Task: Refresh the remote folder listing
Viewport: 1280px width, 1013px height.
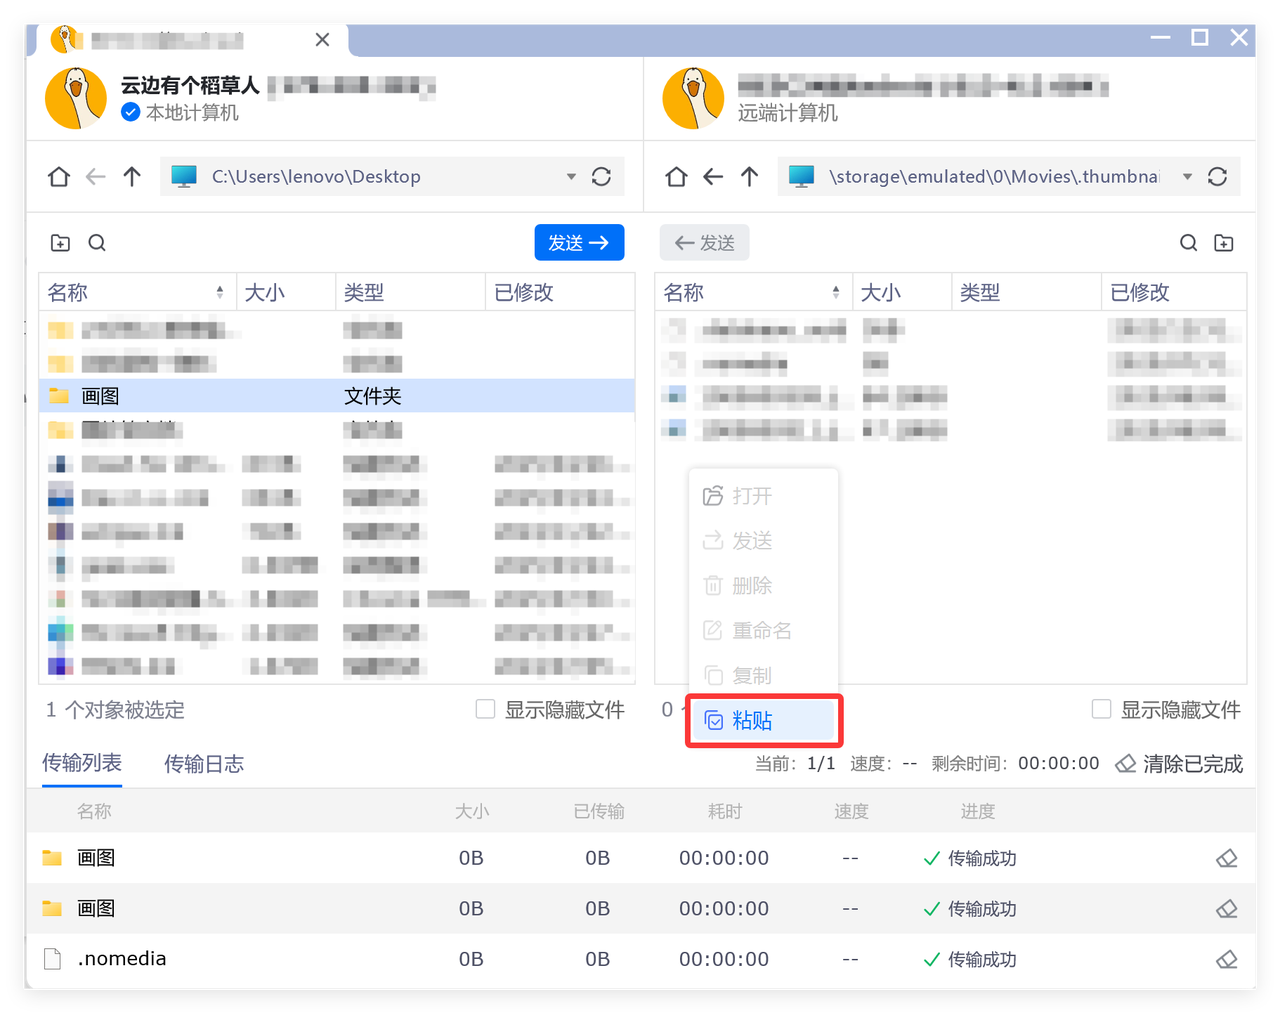Action: click(1217, 177)
